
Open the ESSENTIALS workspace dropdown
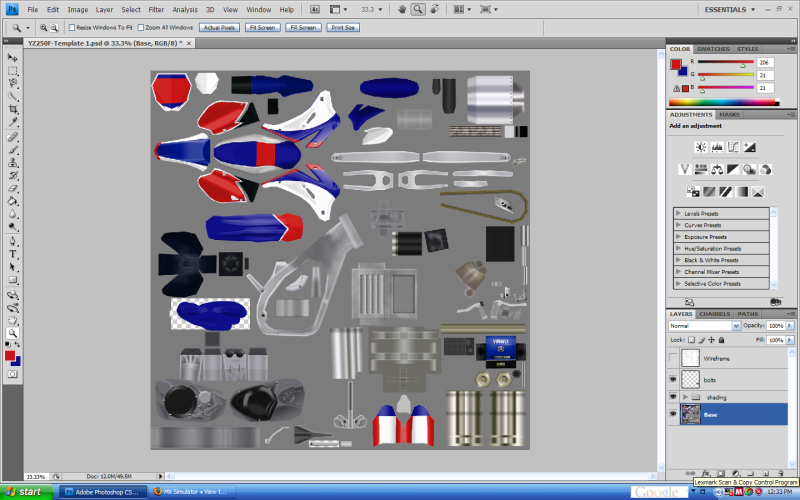730,9
